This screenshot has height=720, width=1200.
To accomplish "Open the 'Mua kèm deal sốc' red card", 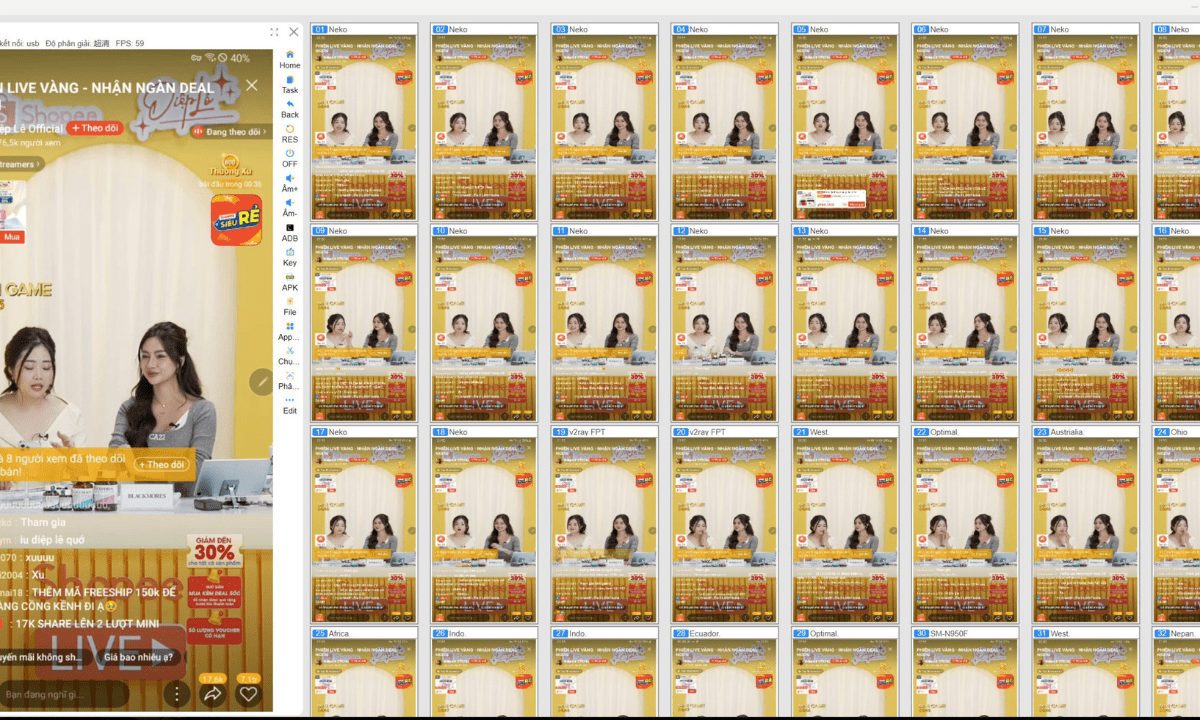I will coord(214,594).
